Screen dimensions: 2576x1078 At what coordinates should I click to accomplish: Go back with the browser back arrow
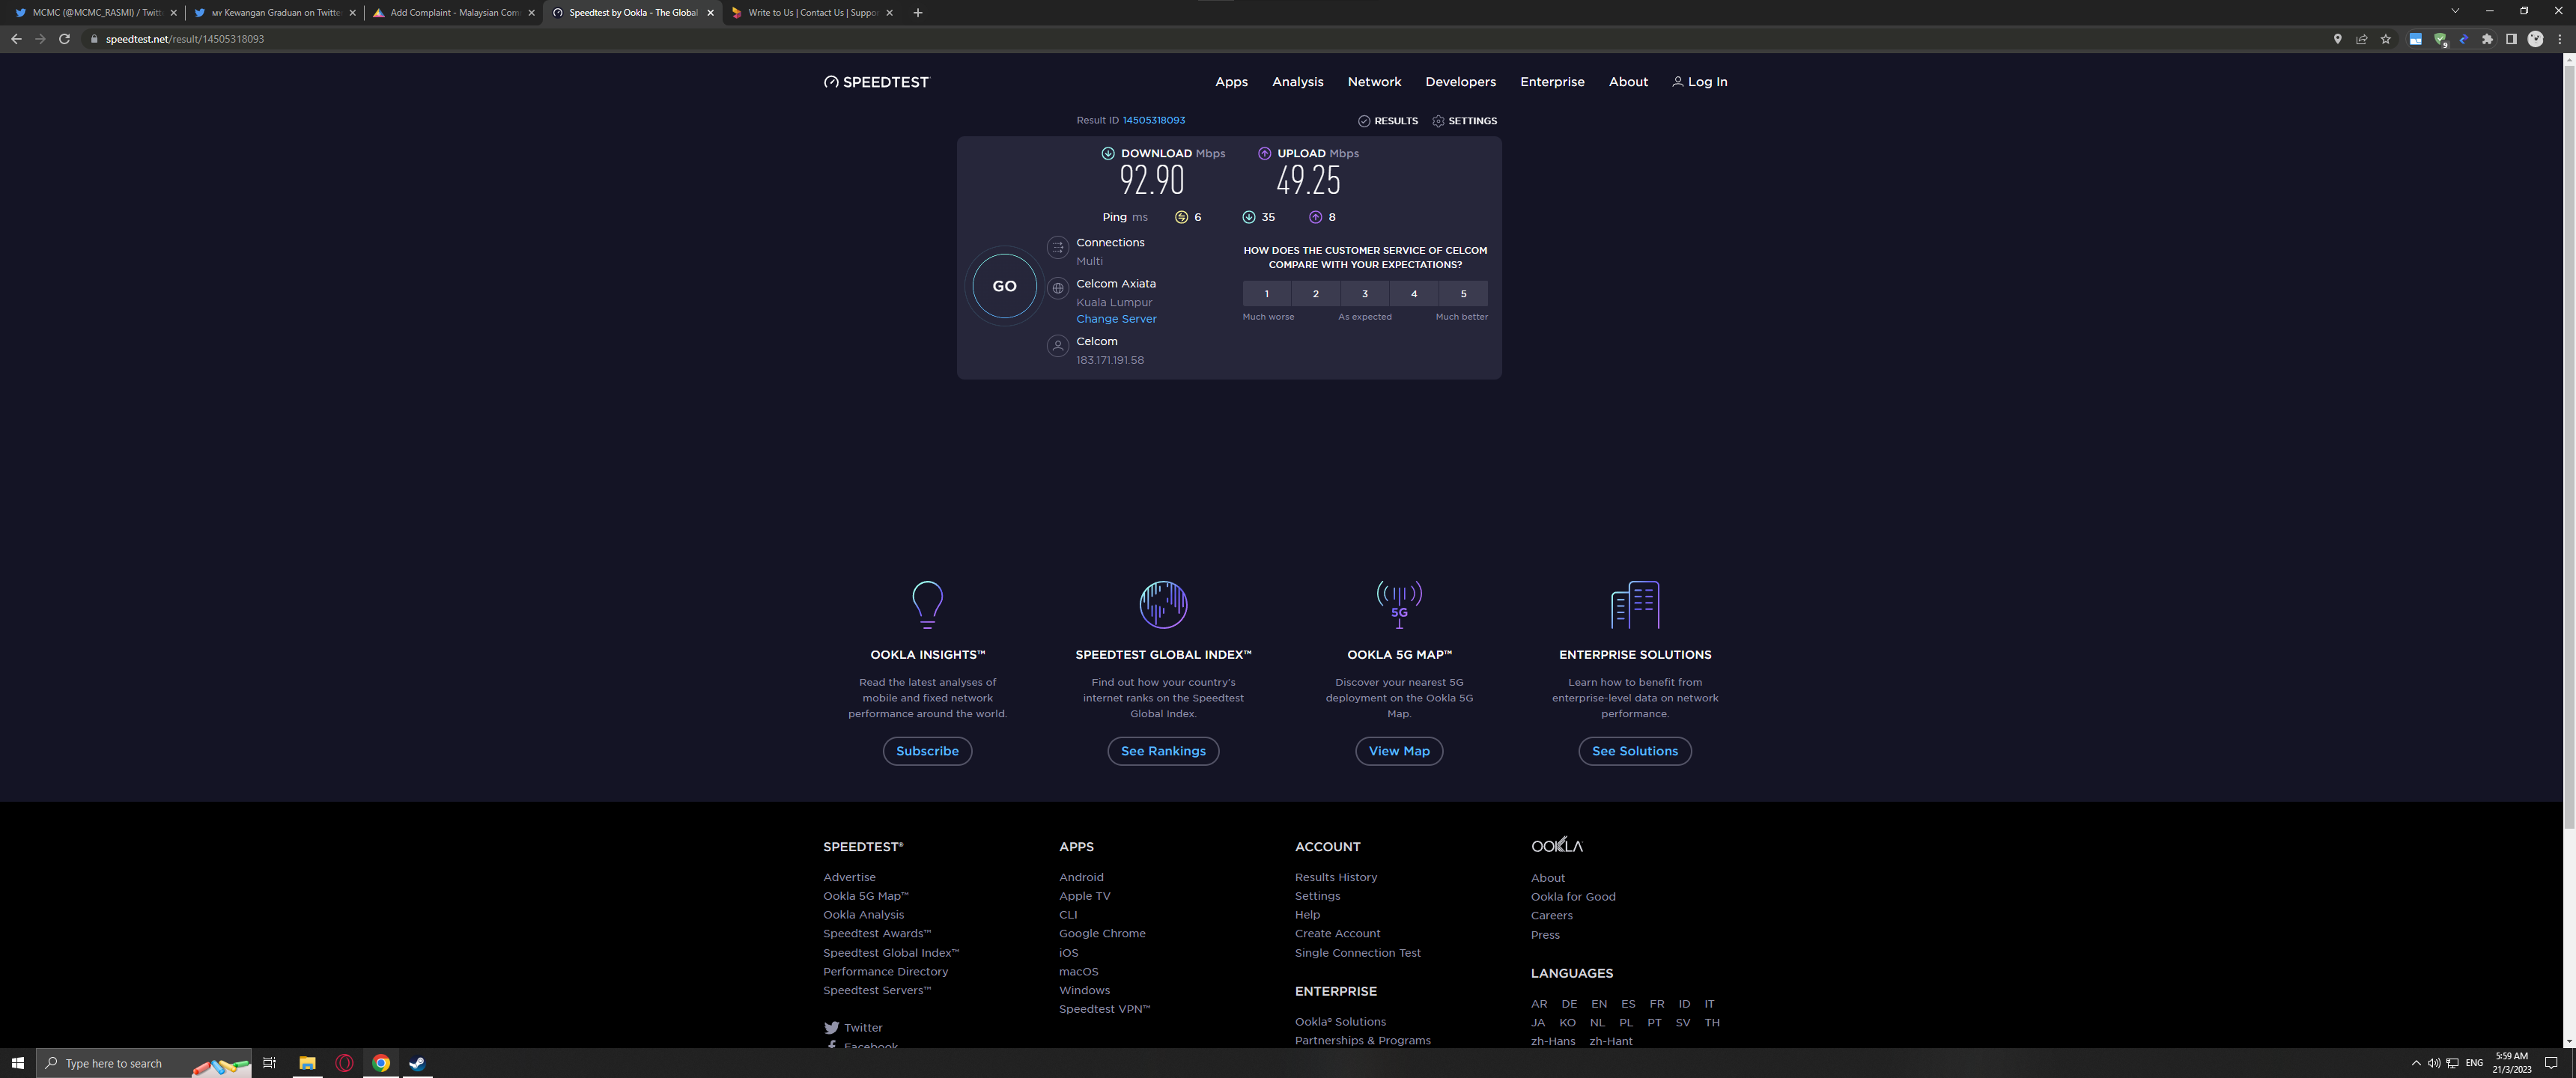coord(16,39)
